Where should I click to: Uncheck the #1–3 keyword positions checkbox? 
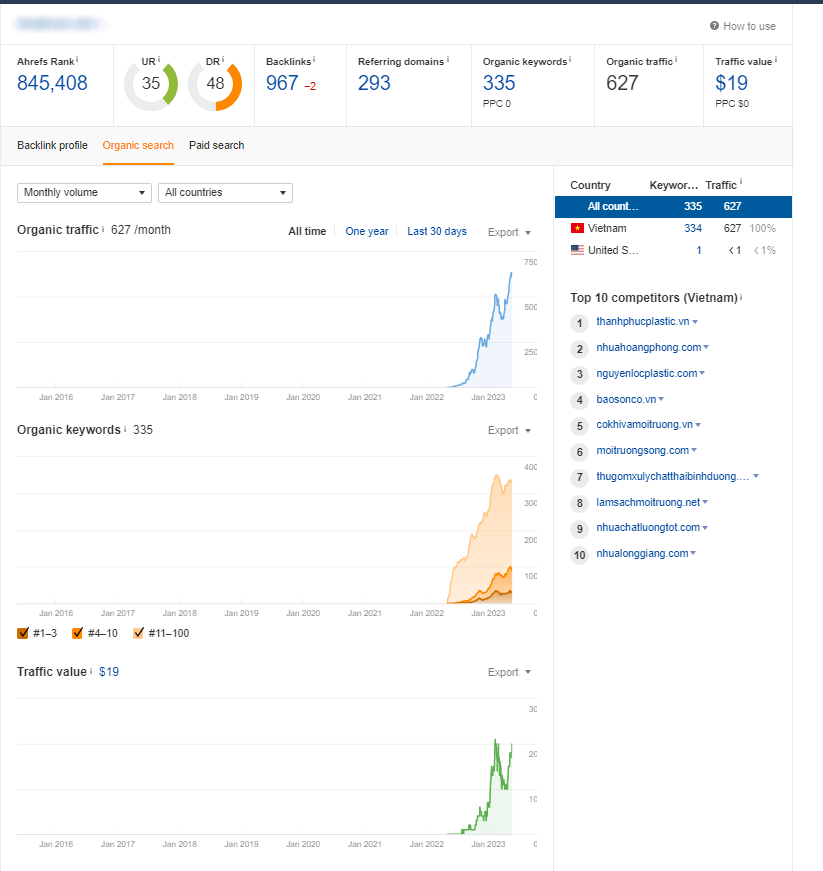tap(24, 633)
